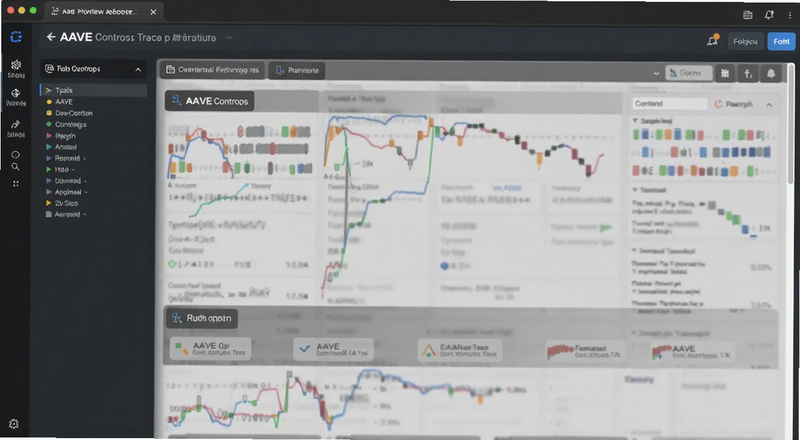
Task: Select the rightmost AAVE card with chart thumbnail
Action: point(693,351)
